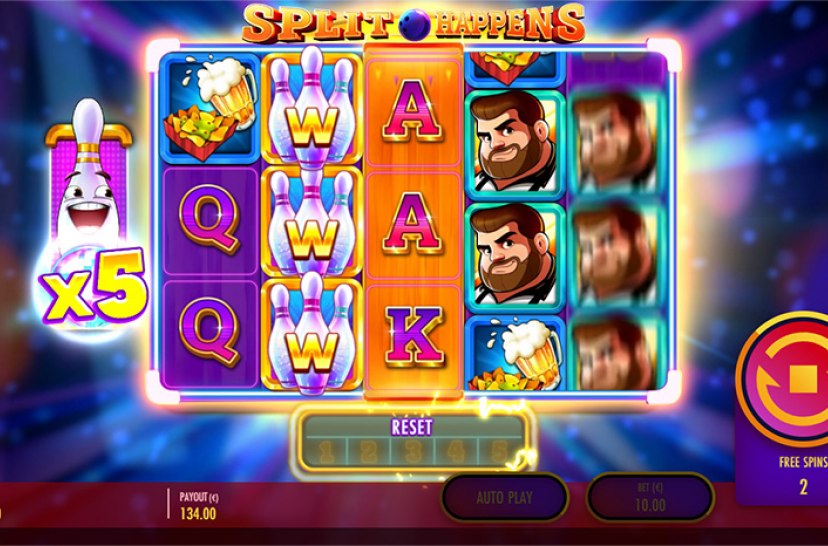Image resolution: width=828 pixels, height=546 pixels.
Task: Click the beer mug symbol bottom of fourth reel
Action: click(514, 353)
